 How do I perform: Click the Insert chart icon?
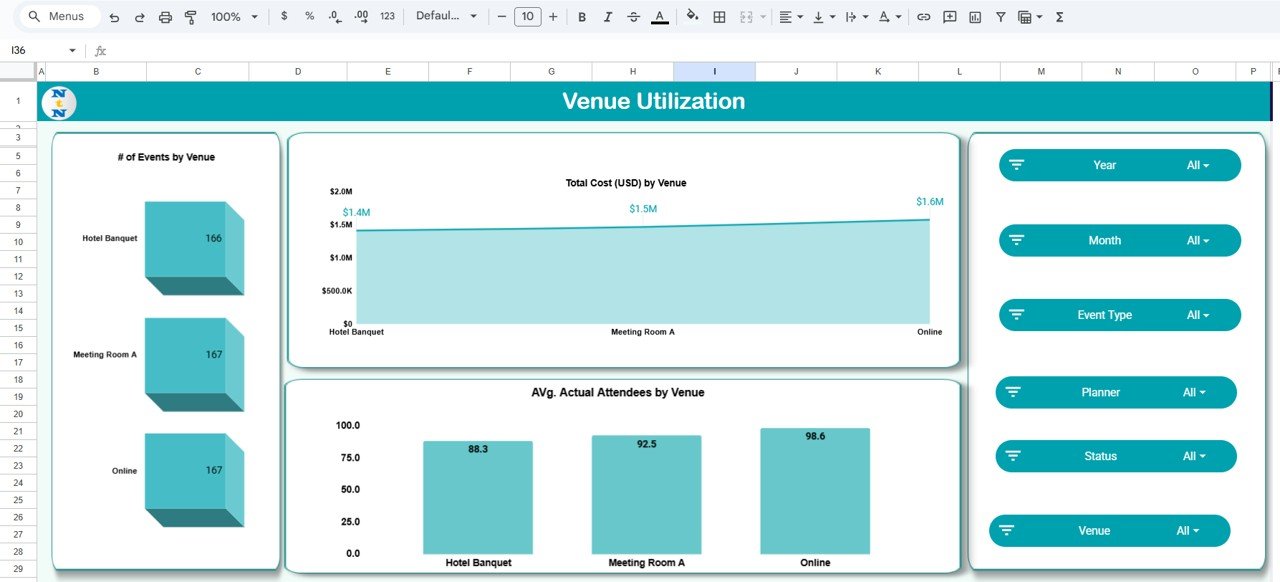(x=974, y=16)
